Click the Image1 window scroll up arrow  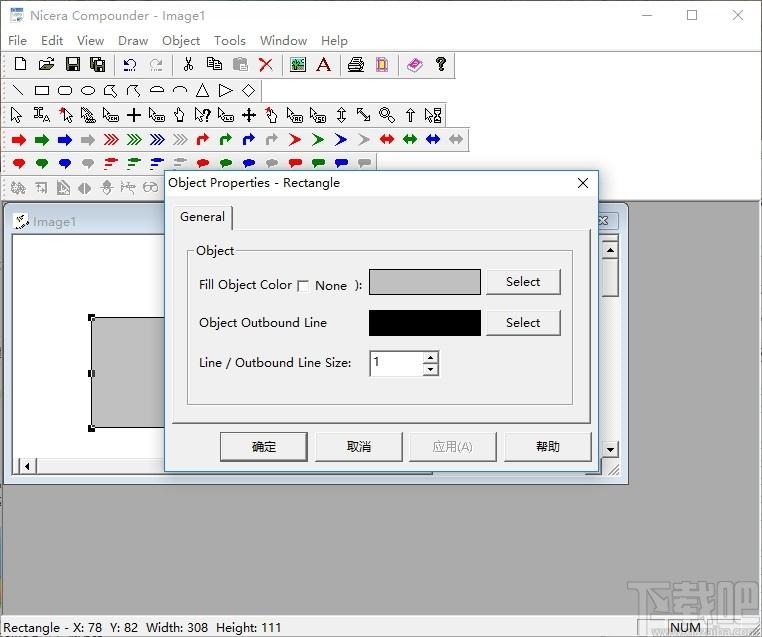point(610,250)
